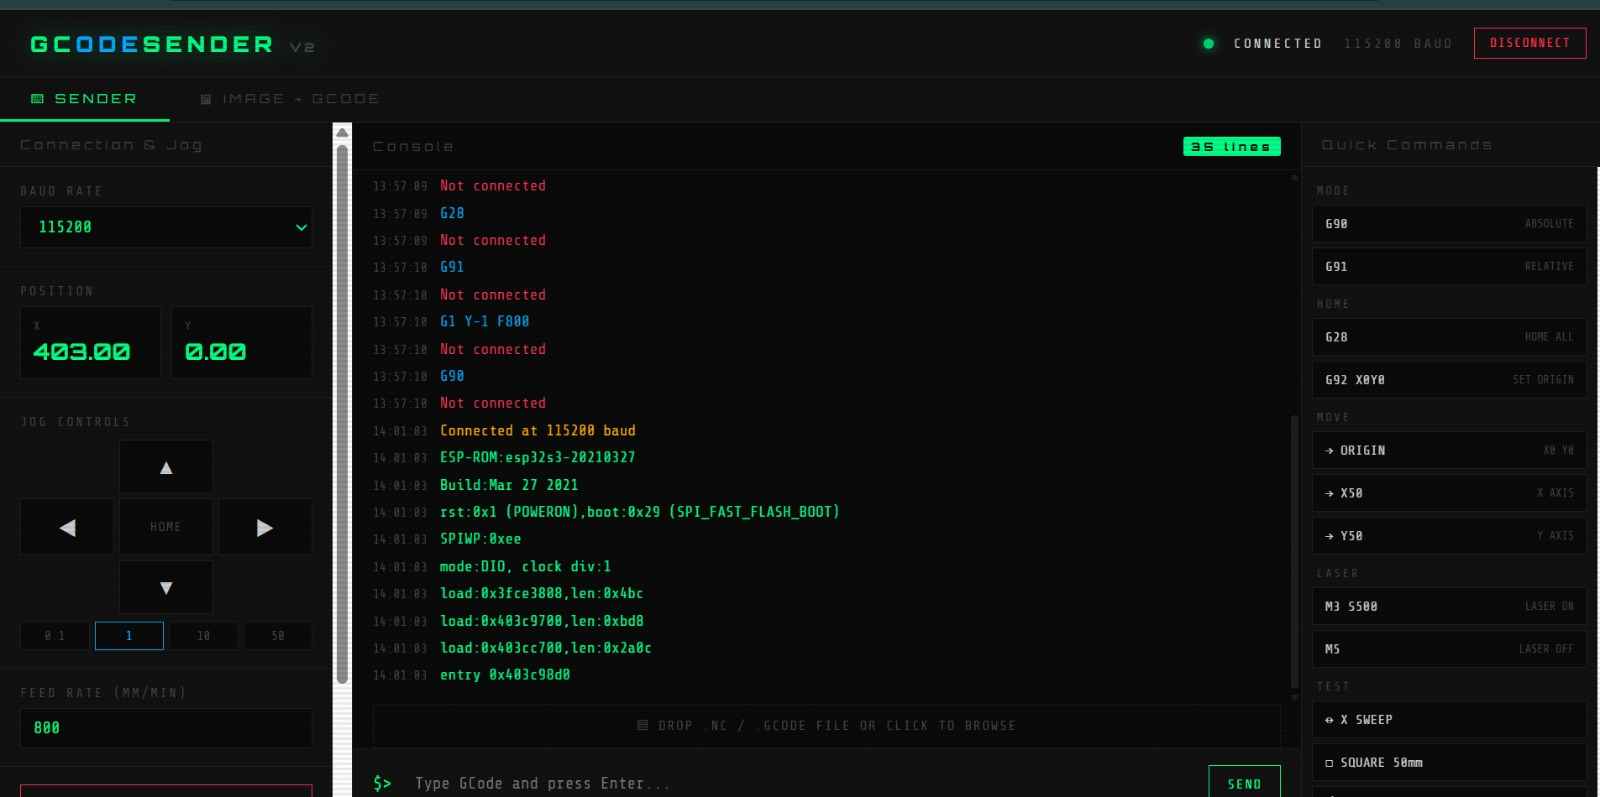Run the X SWEEP test command
The image size is (1600, 797).
[x=1449, y=720]
